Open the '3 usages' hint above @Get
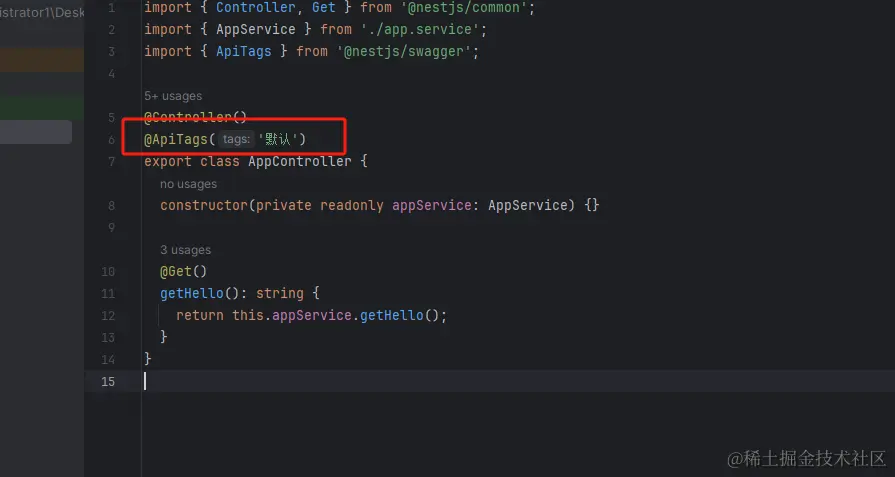 coord(186,250)
